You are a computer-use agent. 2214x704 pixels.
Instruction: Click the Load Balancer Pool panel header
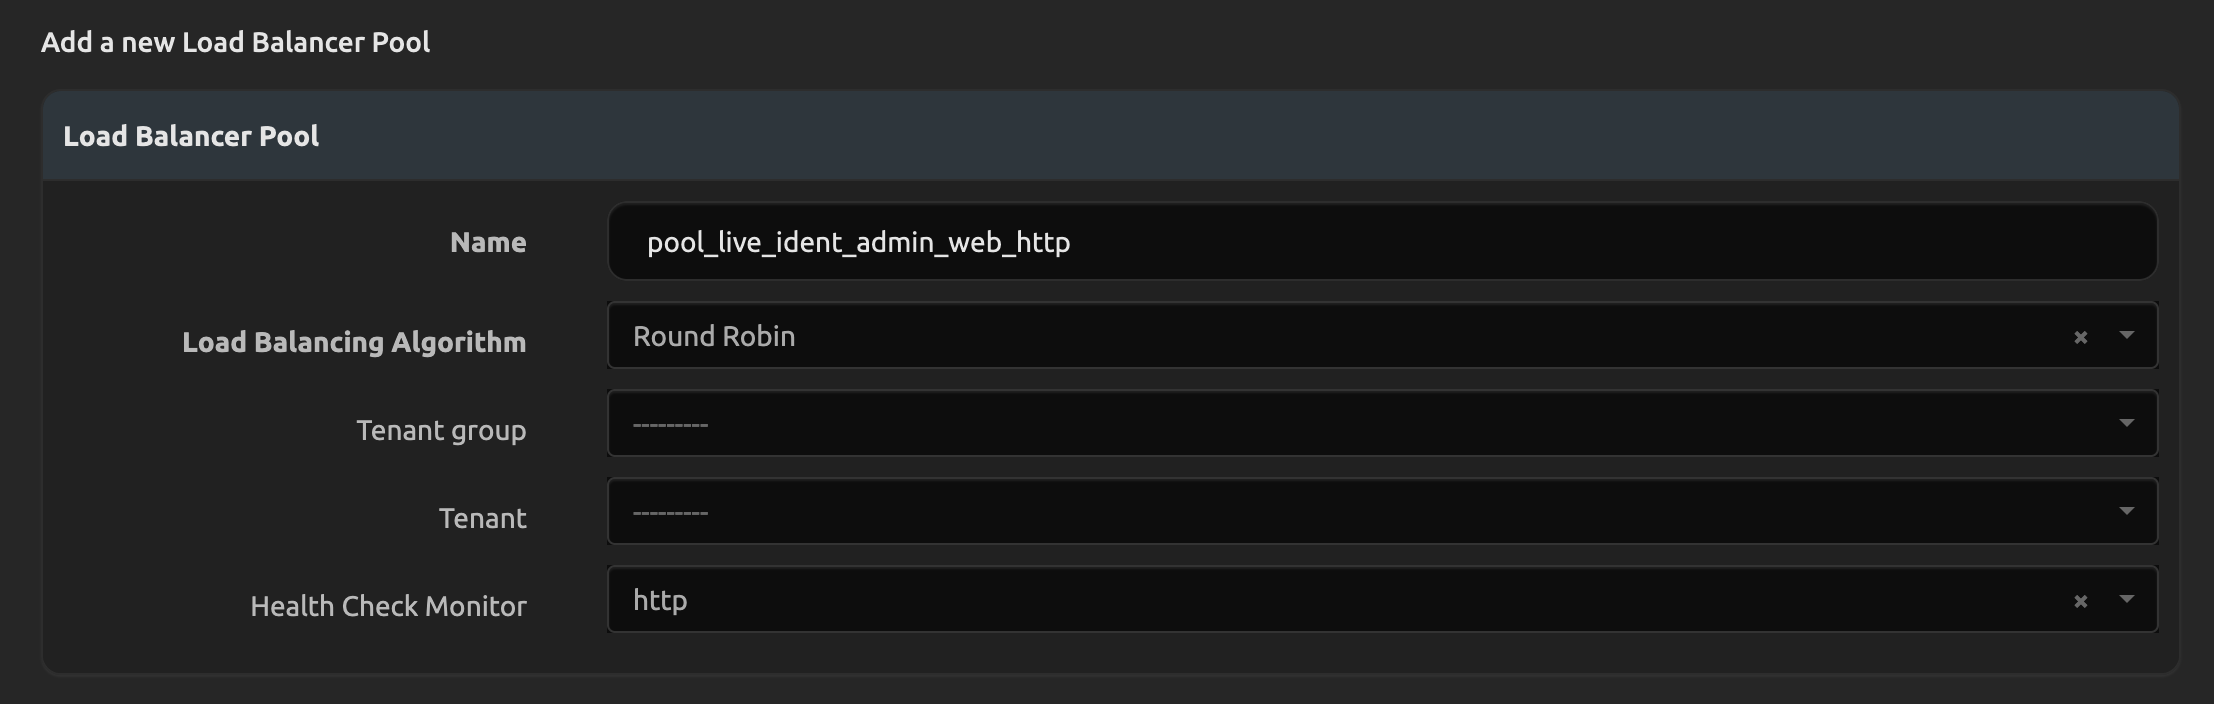click(191, 137)
